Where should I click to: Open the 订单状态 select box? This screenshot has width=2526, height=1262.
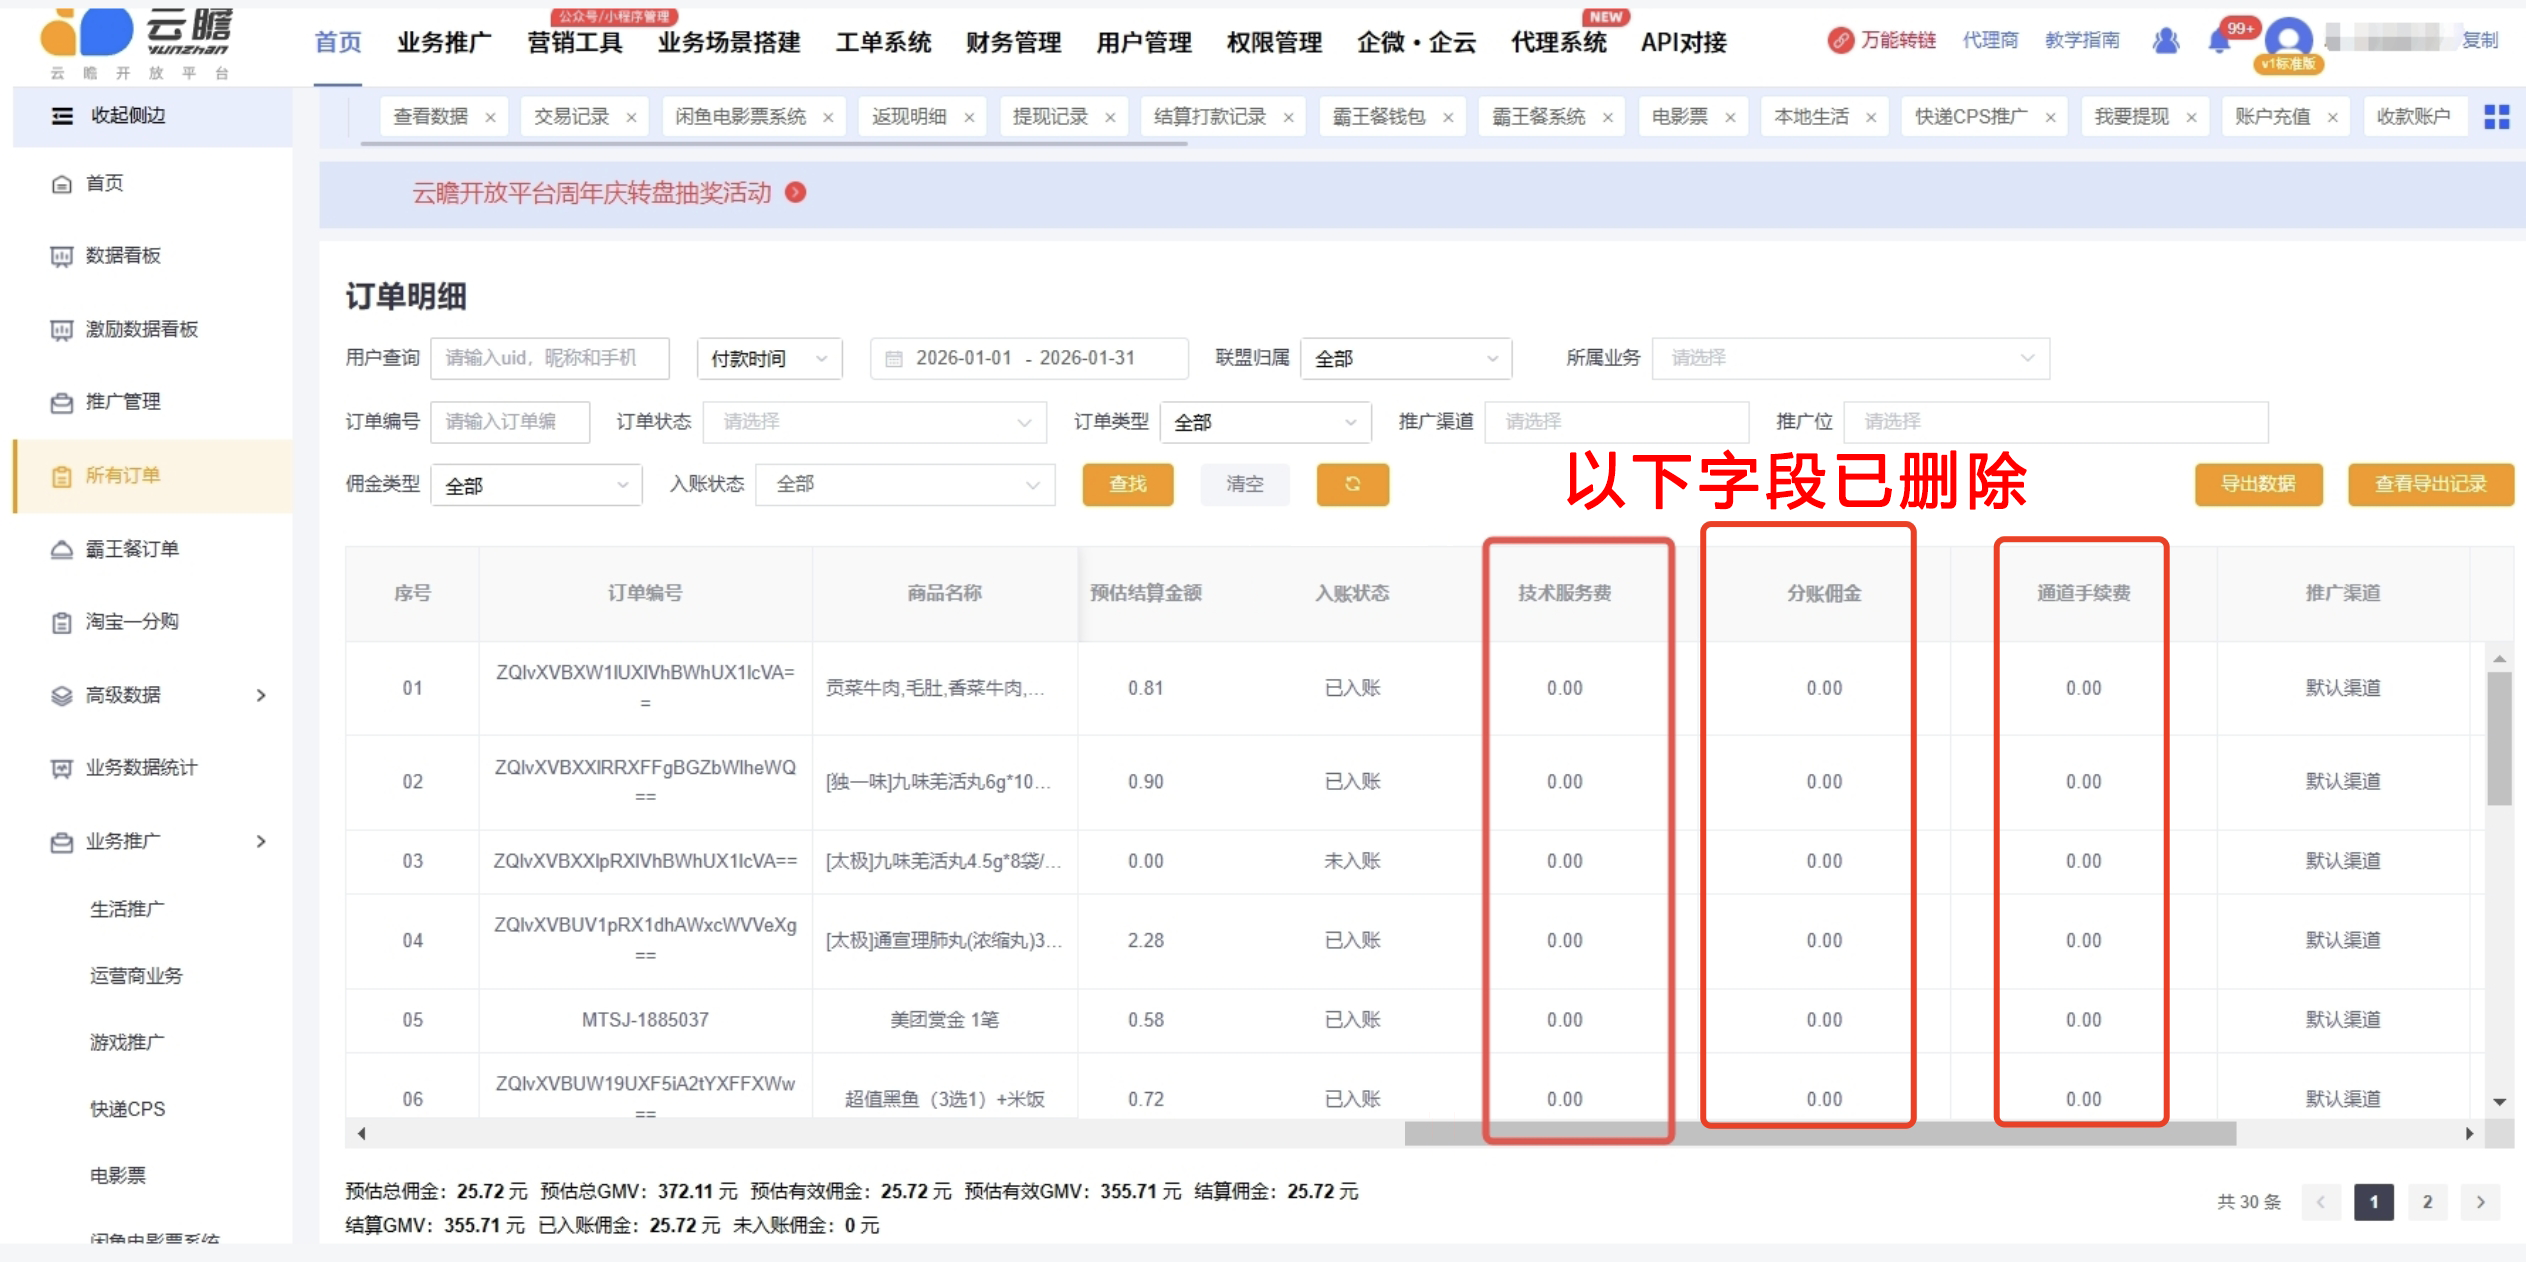[x=875, y=422]
